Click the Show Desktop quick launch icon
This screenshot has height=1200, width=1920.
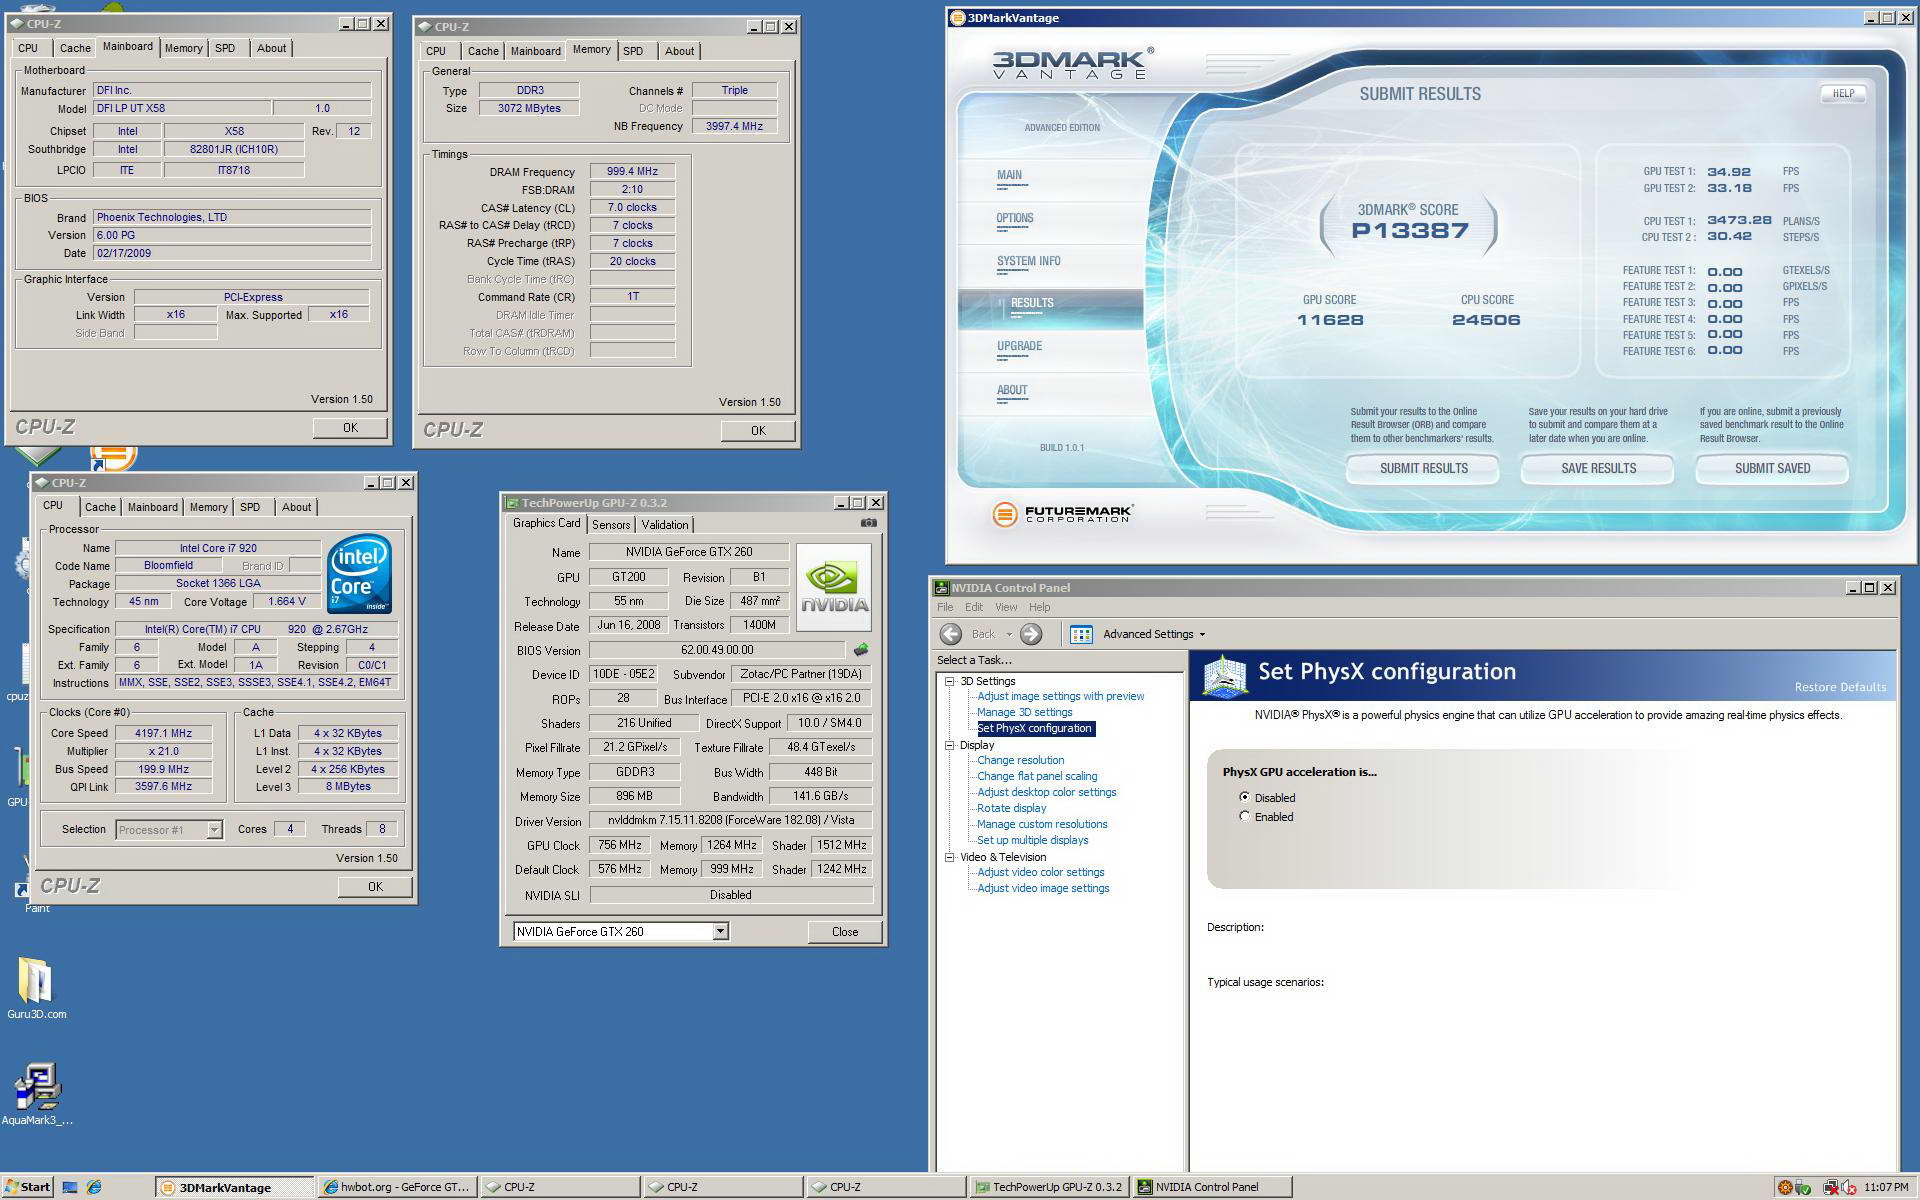pyautogui.click(x=70, y=1187)
